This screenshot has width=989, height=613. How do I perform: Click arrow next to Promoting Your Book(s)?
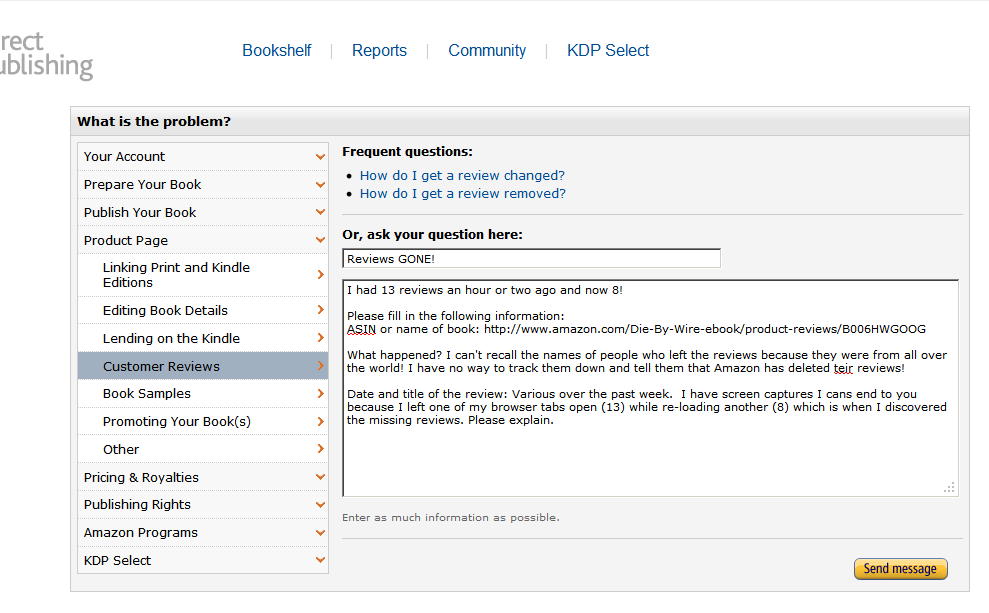[x=320, y=422]
